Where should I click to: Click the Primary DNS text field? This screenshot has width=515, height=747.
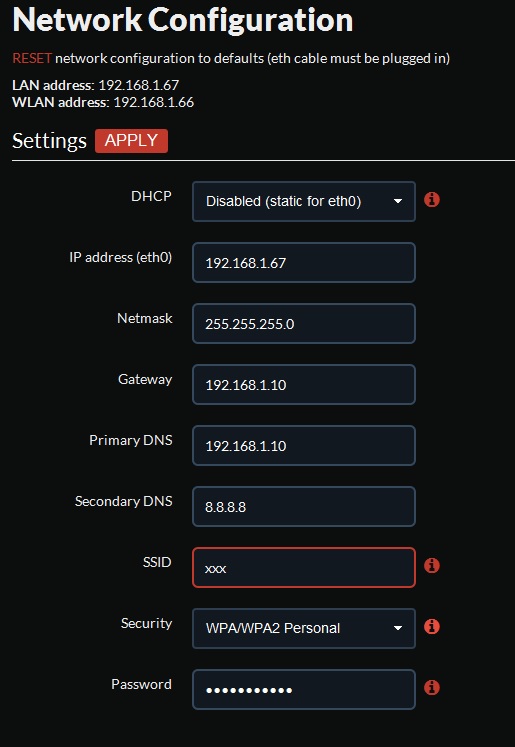tap(304, 445)
